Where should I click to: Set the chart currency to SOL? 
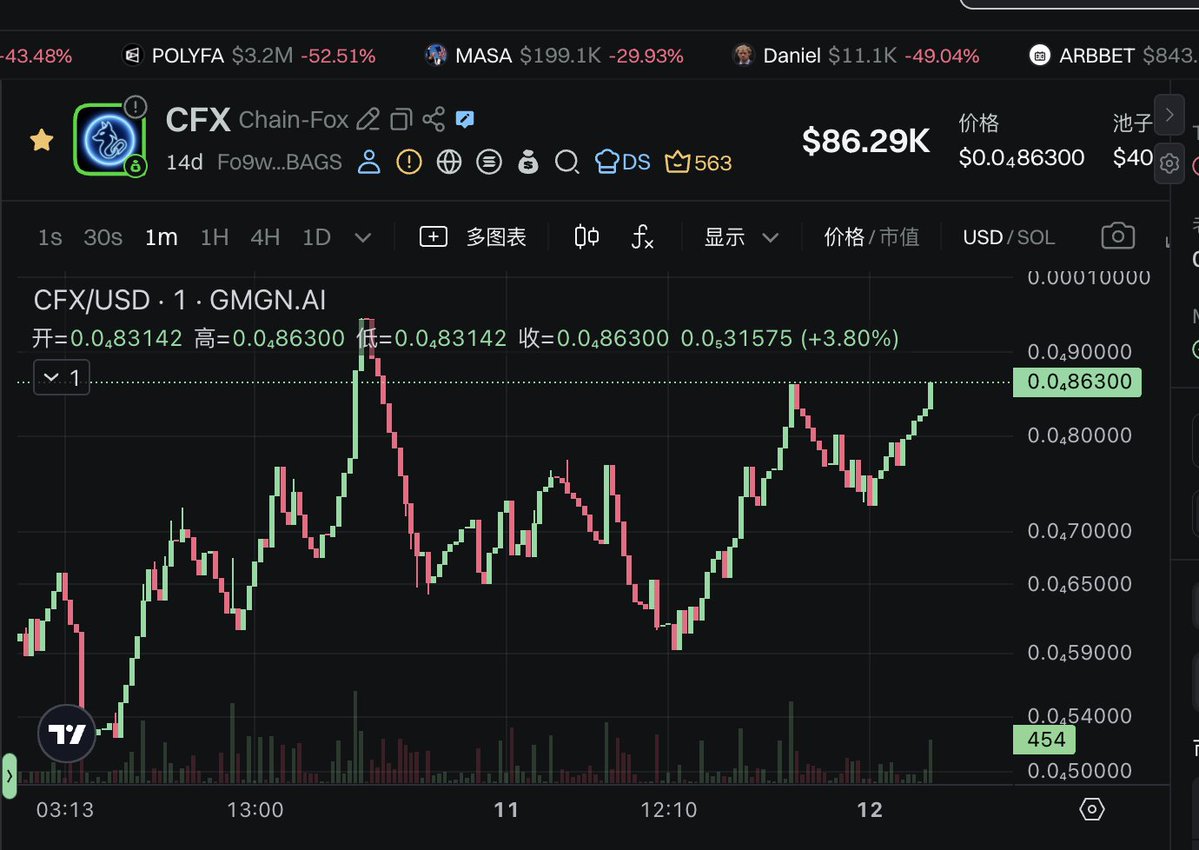coord(1036,238)
